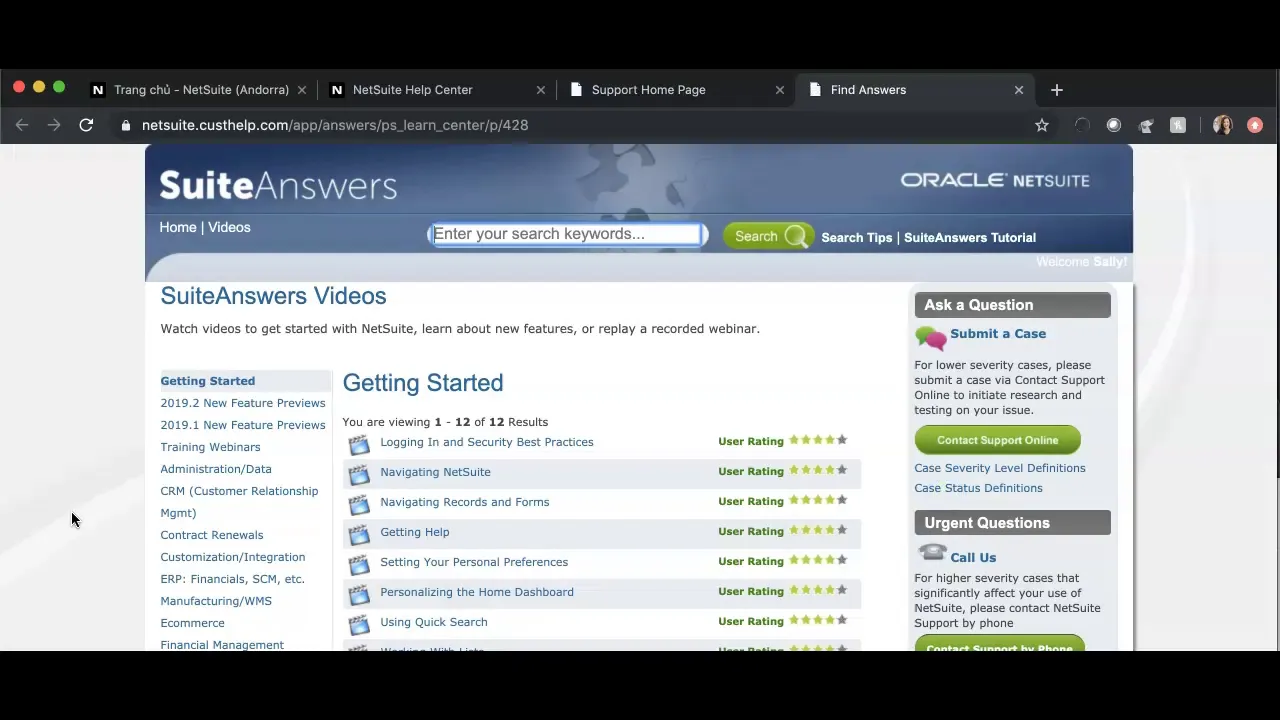Click the profile avatar in Chrome toolbar

click(1223, 125)
